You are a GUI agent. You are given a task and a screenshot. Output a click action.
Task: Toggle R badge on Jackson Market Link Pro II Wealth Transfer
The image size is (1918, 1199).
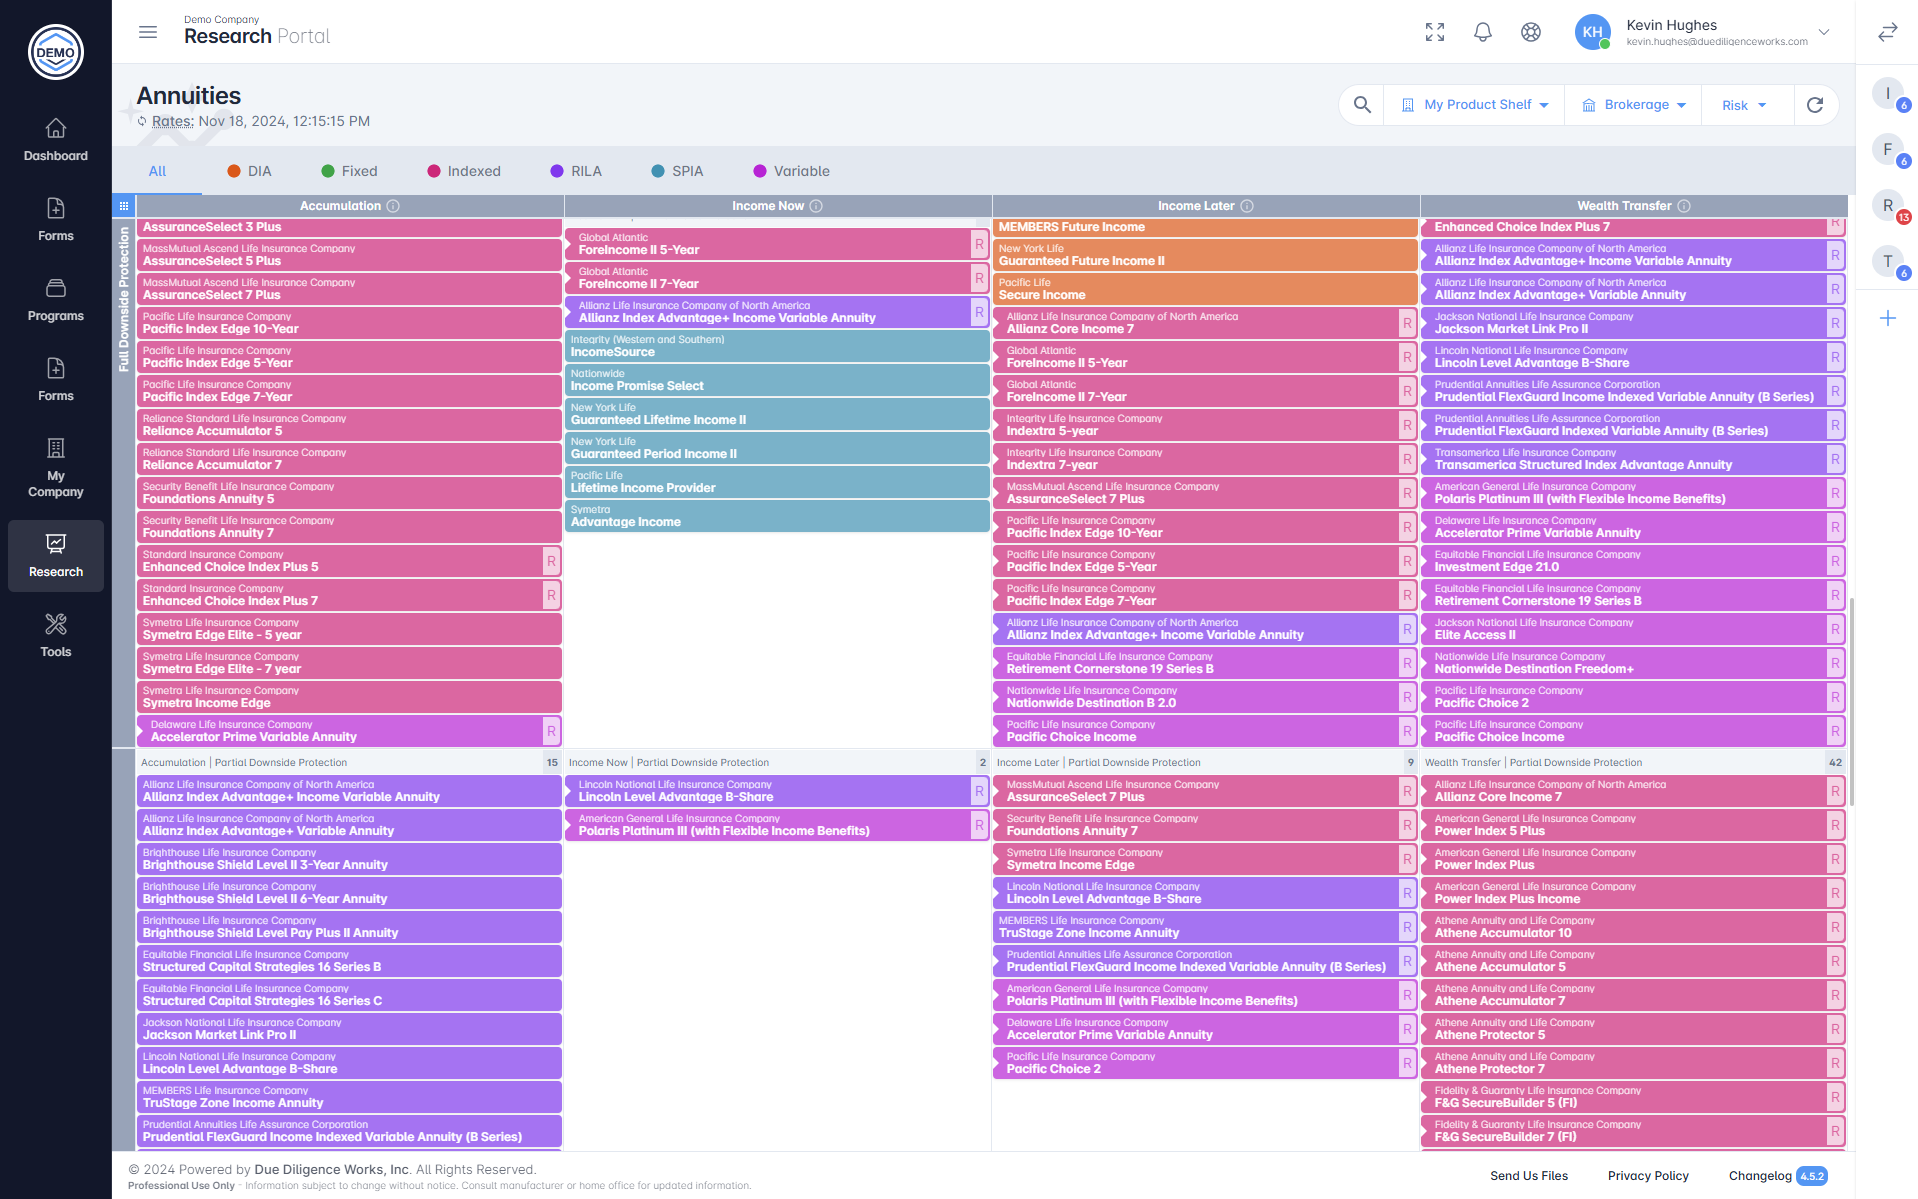click(x=1835, y=323)
